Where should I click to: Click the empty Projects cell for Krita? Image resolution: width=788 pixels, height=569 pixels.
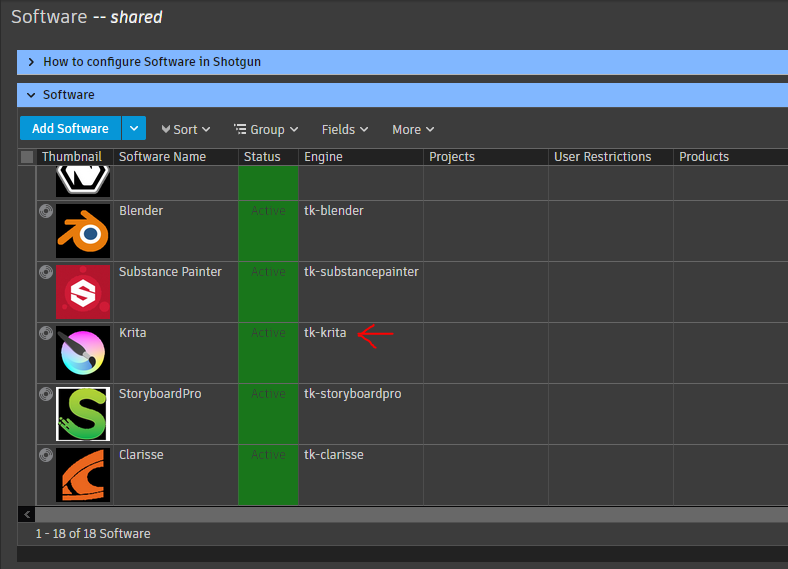click(x=486, y=353)
